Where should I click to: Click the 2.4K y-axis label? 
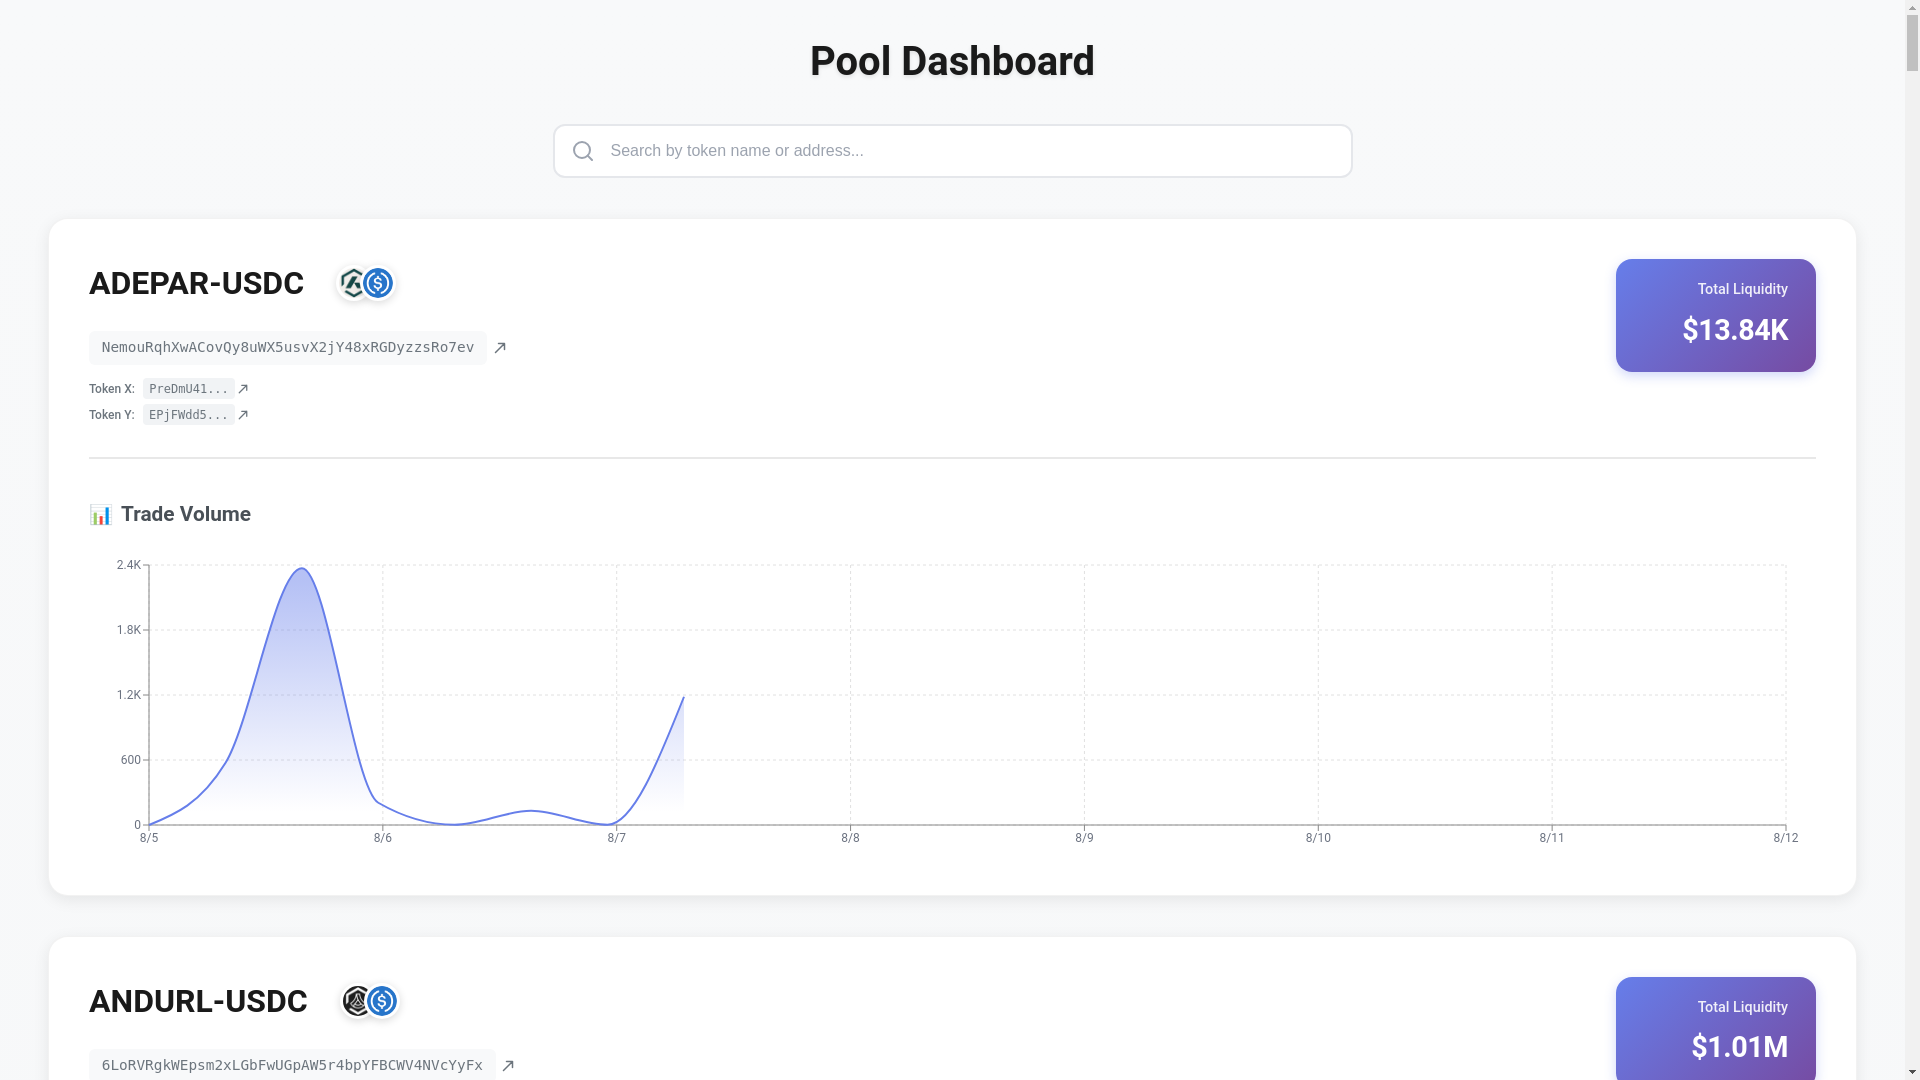point(129,566)
